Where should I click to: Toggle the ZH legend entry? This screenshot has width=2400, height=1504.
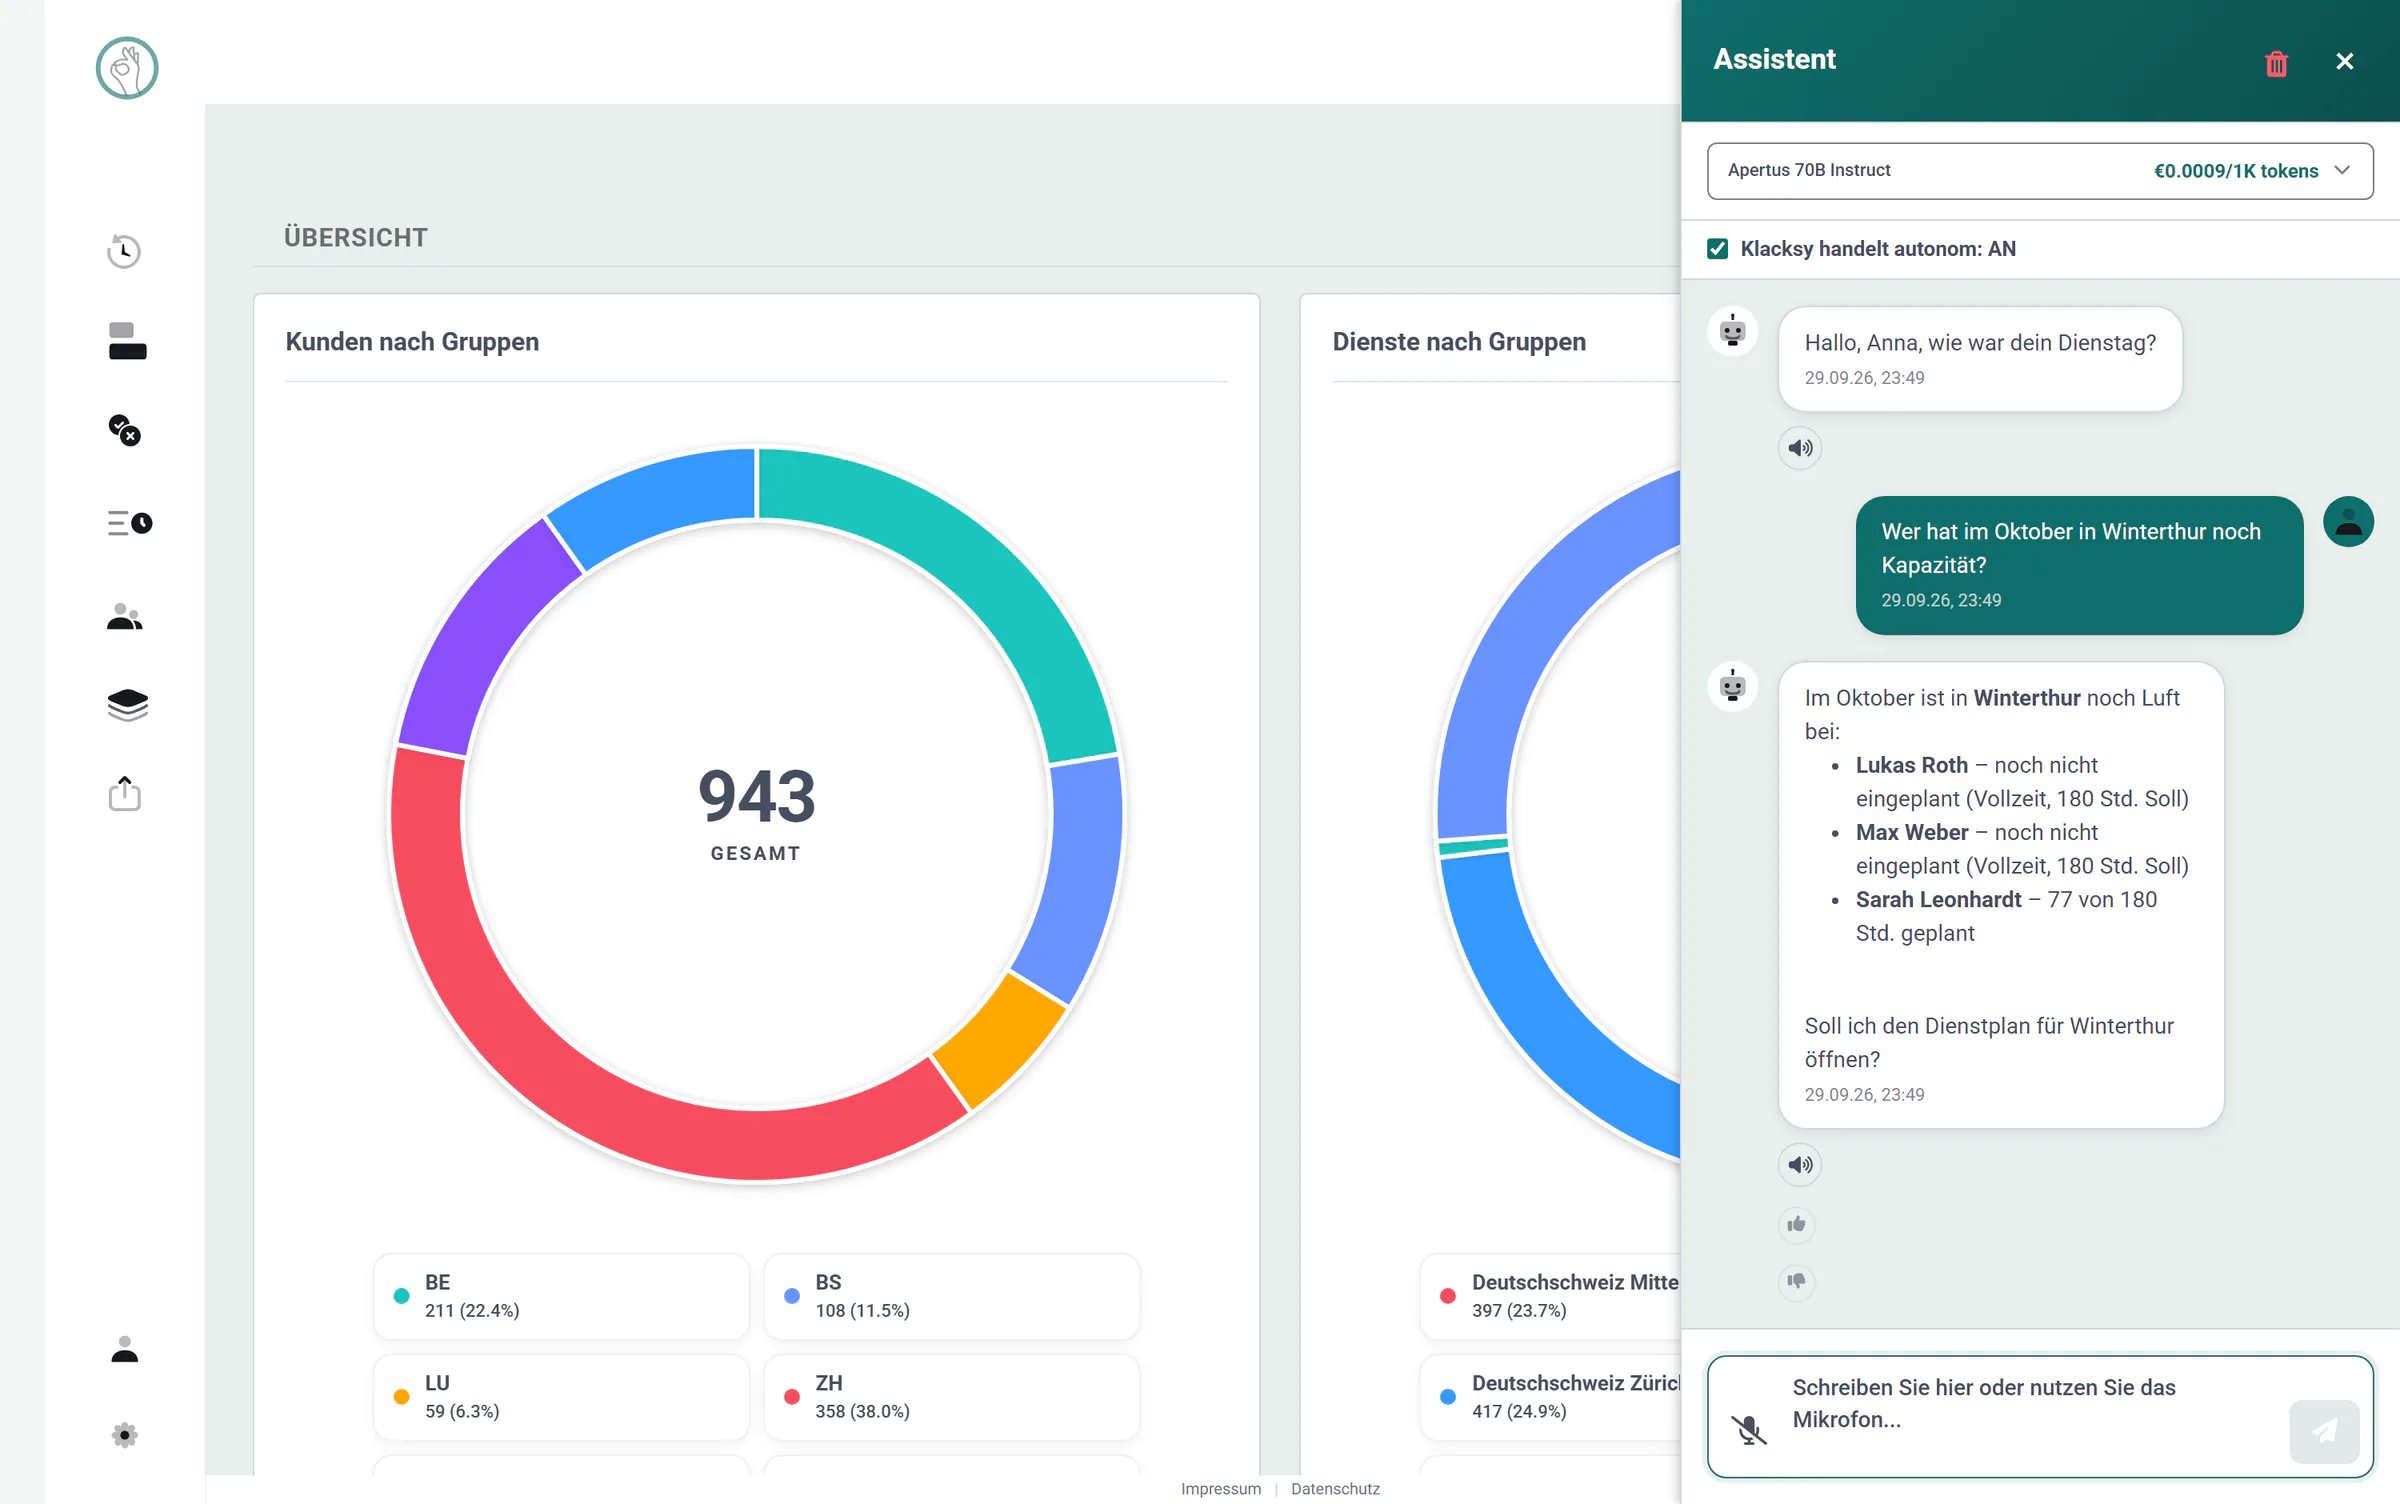(x=951, y=1397)
